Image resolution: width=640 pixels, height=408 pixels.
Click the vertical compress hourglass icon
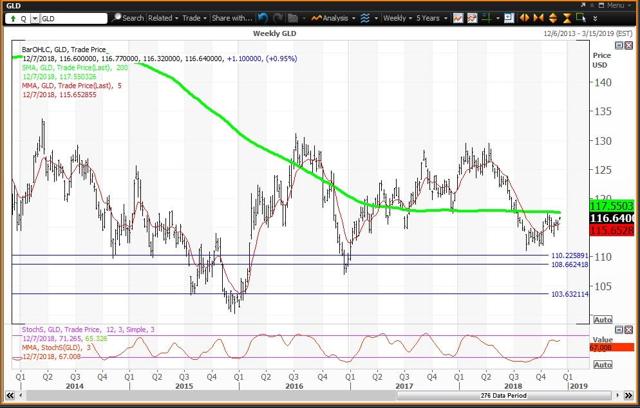pos(567,18)
